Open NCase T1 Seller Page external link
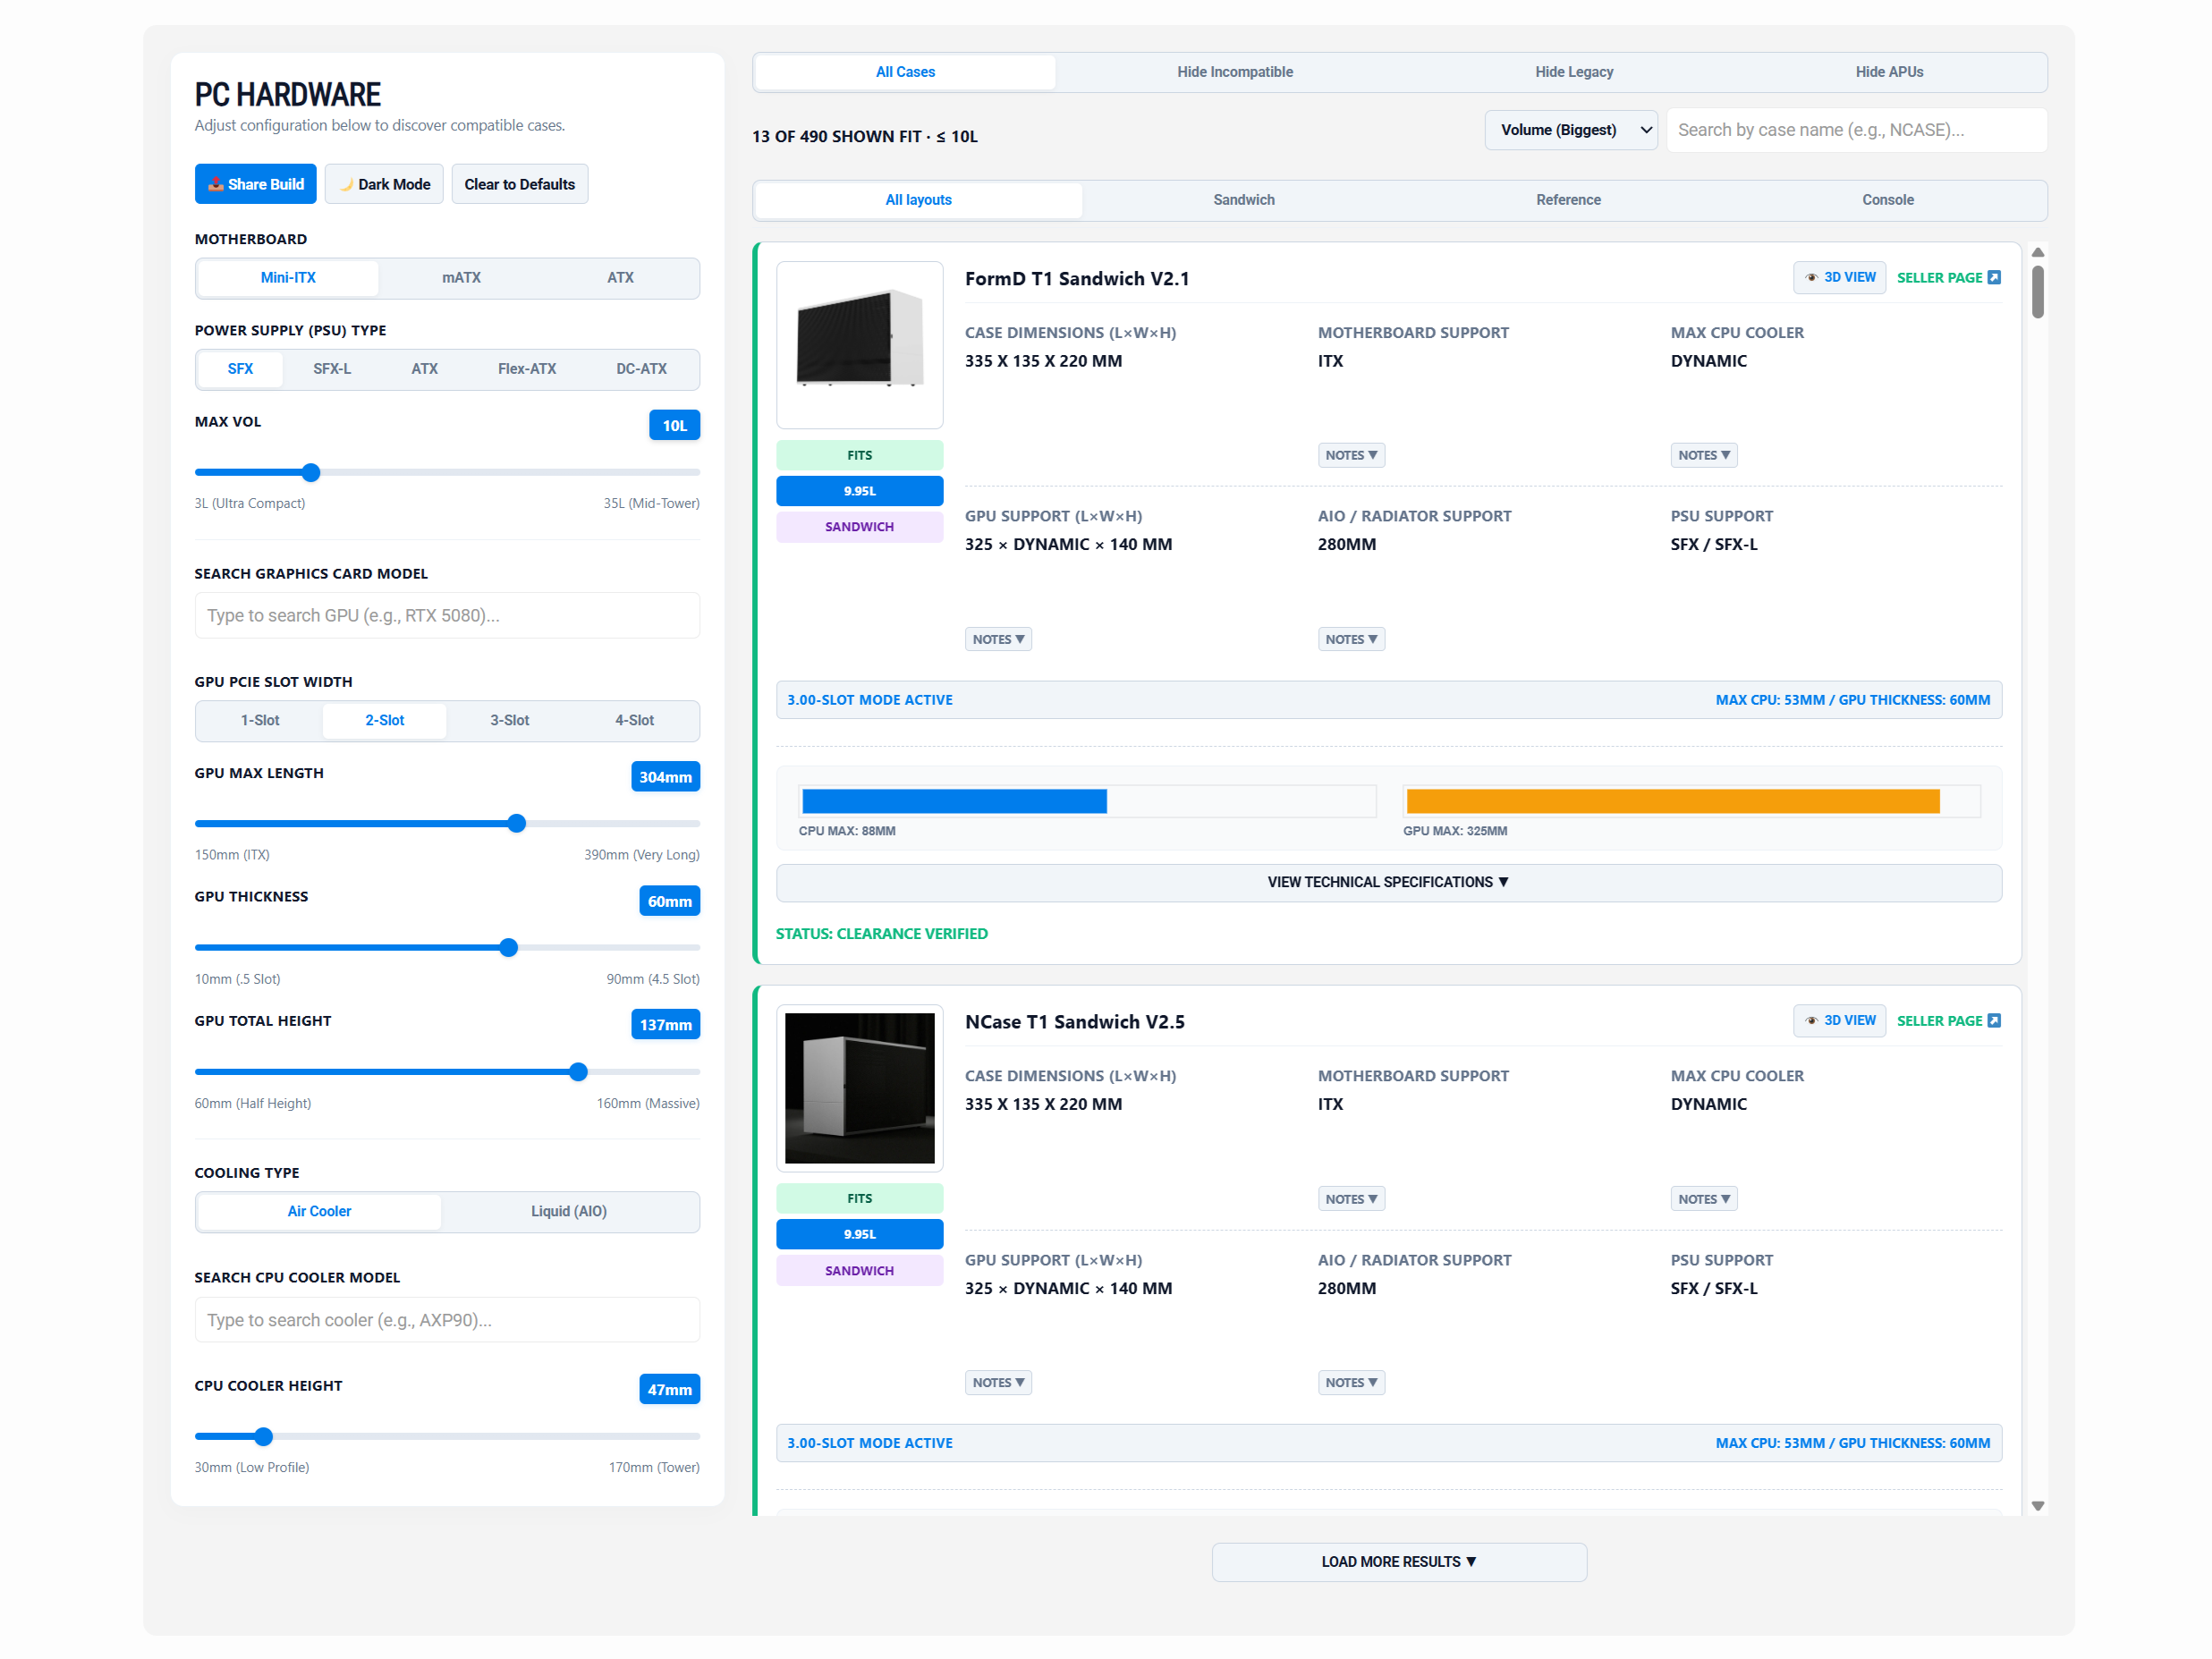 [x=1948, y=1020]
